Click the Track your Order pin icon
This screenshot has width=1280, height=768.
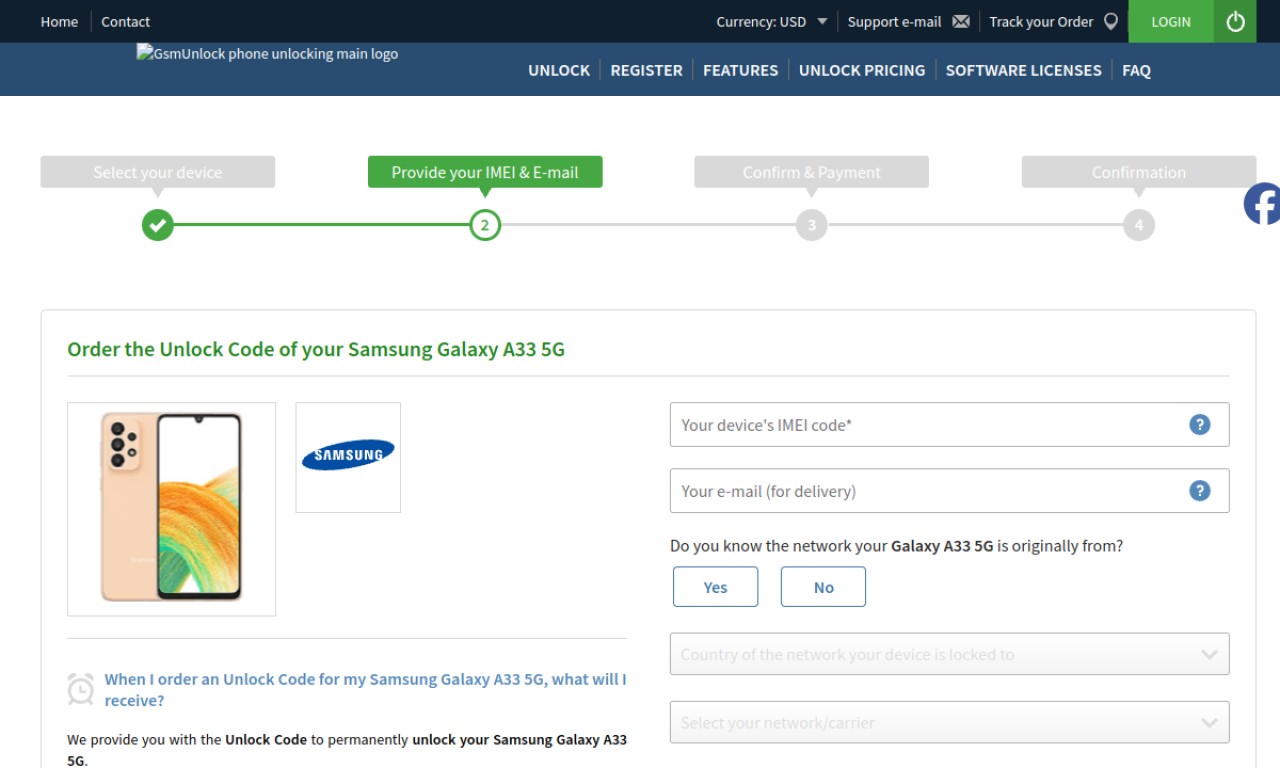pos(1111,21)
